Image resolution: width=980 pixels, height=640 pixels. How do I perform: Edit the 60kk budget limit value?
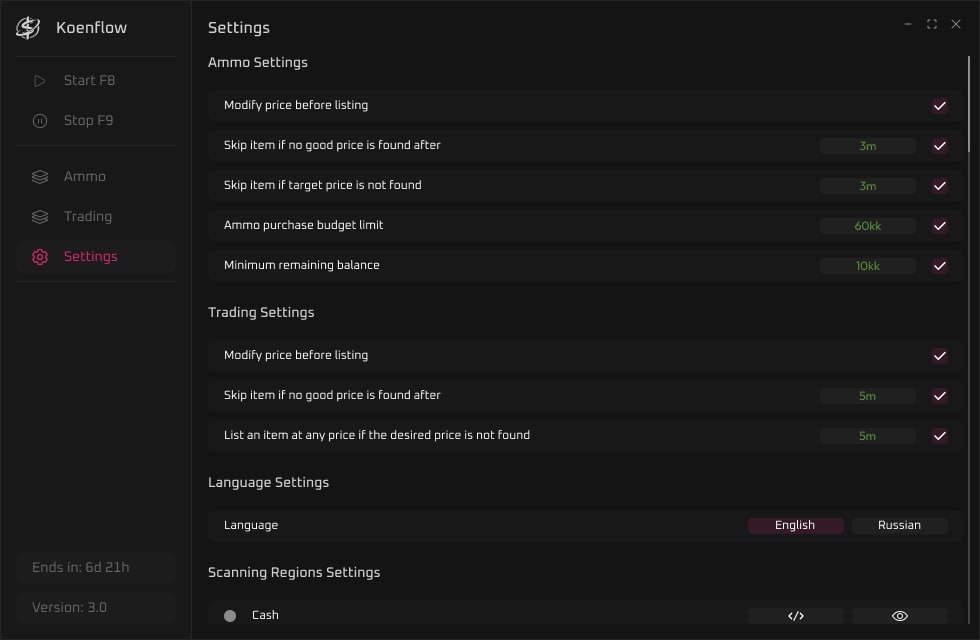[868, 226]
